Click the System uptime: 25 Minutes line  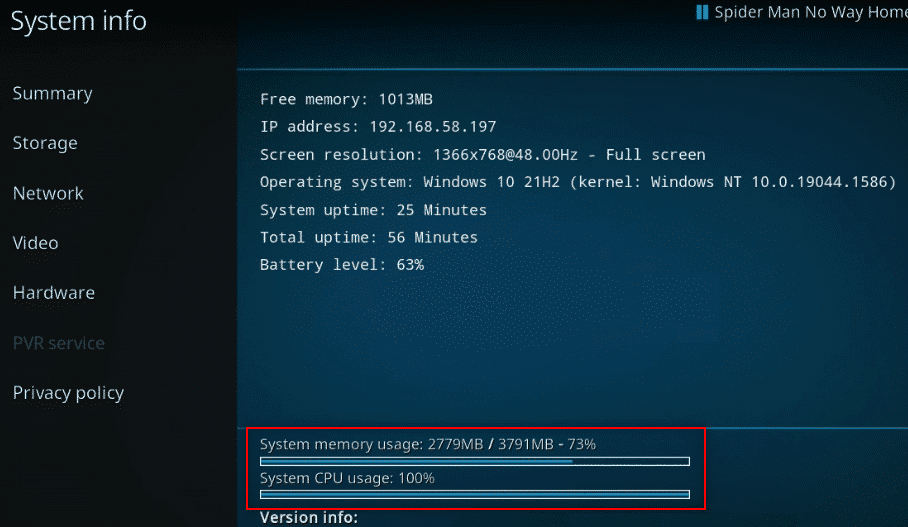tap(374, 210)
